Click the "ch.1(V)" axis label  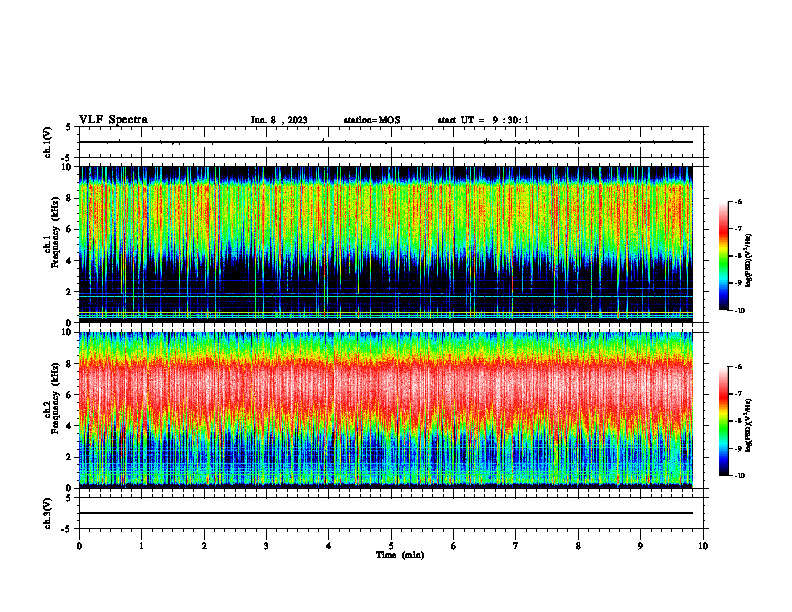(x=48, y=142)
